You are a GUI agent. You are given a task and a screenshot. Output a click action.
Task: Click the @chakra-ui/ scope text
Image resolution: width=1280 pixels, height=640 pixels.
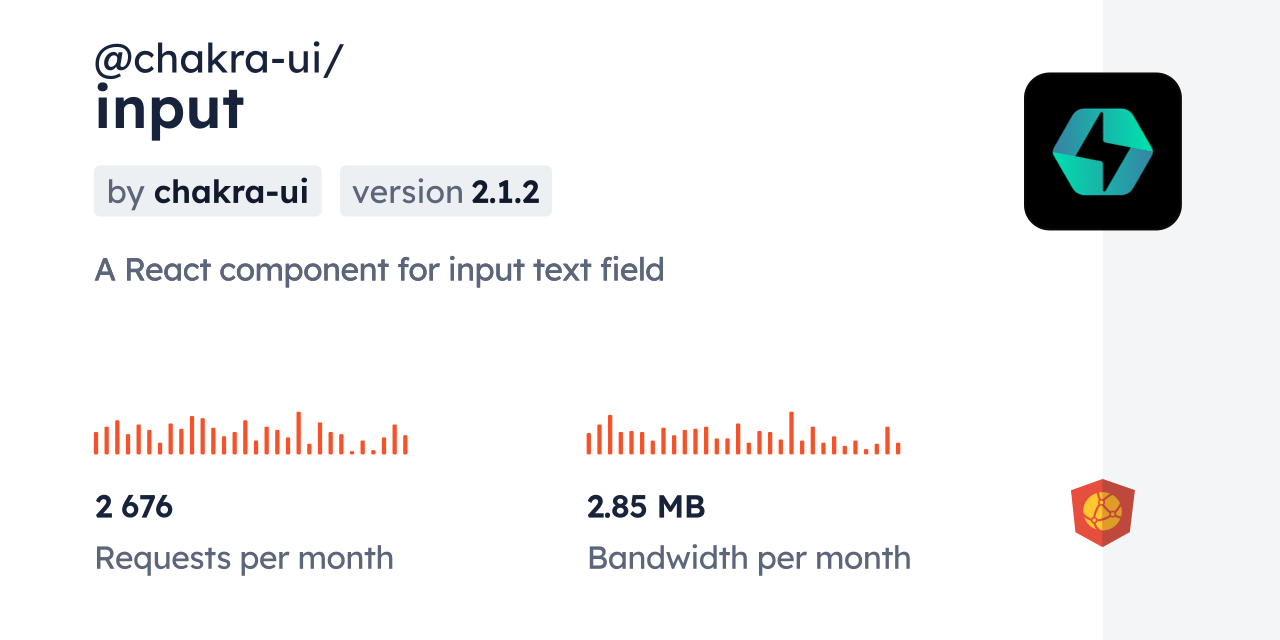point(219,59)
